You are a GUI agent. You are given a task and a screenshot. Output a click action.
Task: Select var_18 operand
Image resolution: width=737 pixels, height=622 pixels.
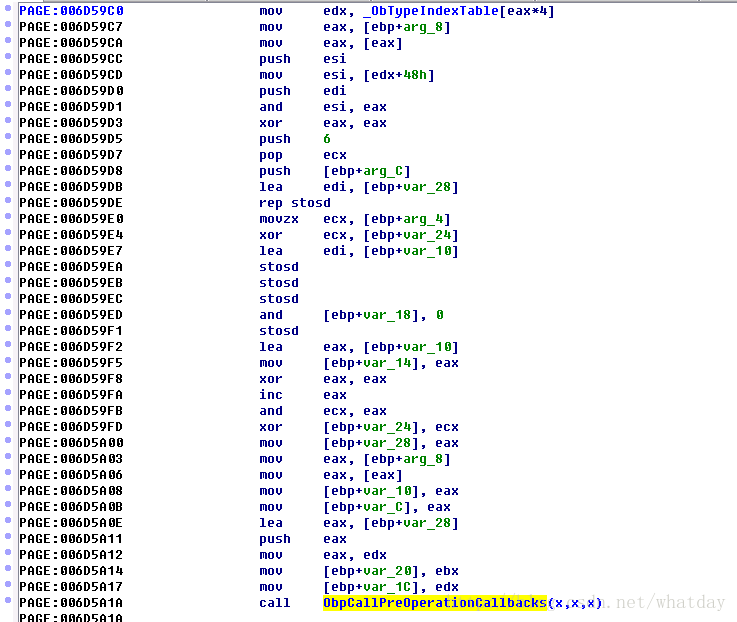coord(387,315)
